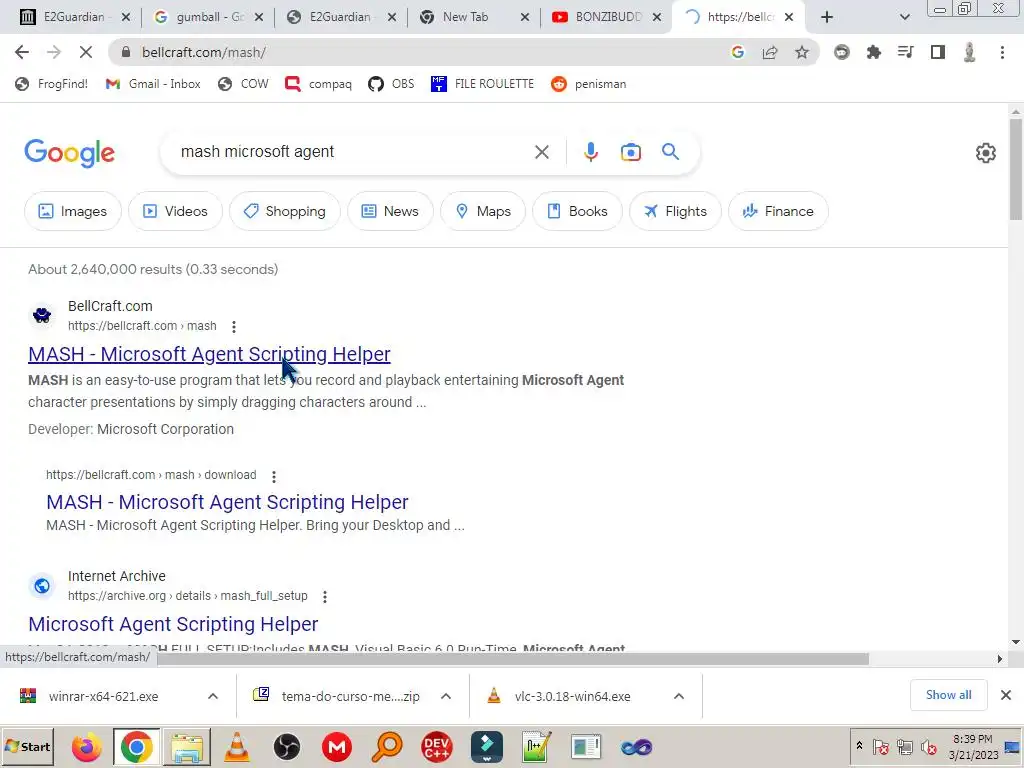Switch to the first E2Guardian tab
This screenshot has width=1024, height=768.
tap(74, 17)
